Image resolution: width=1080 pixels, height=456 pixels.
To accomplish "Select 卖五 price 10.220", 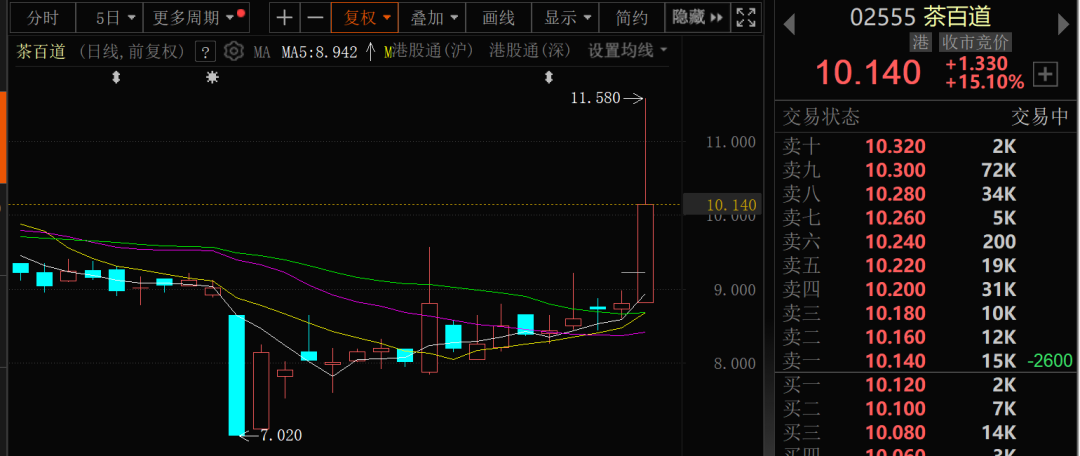I will click(895, 265).
